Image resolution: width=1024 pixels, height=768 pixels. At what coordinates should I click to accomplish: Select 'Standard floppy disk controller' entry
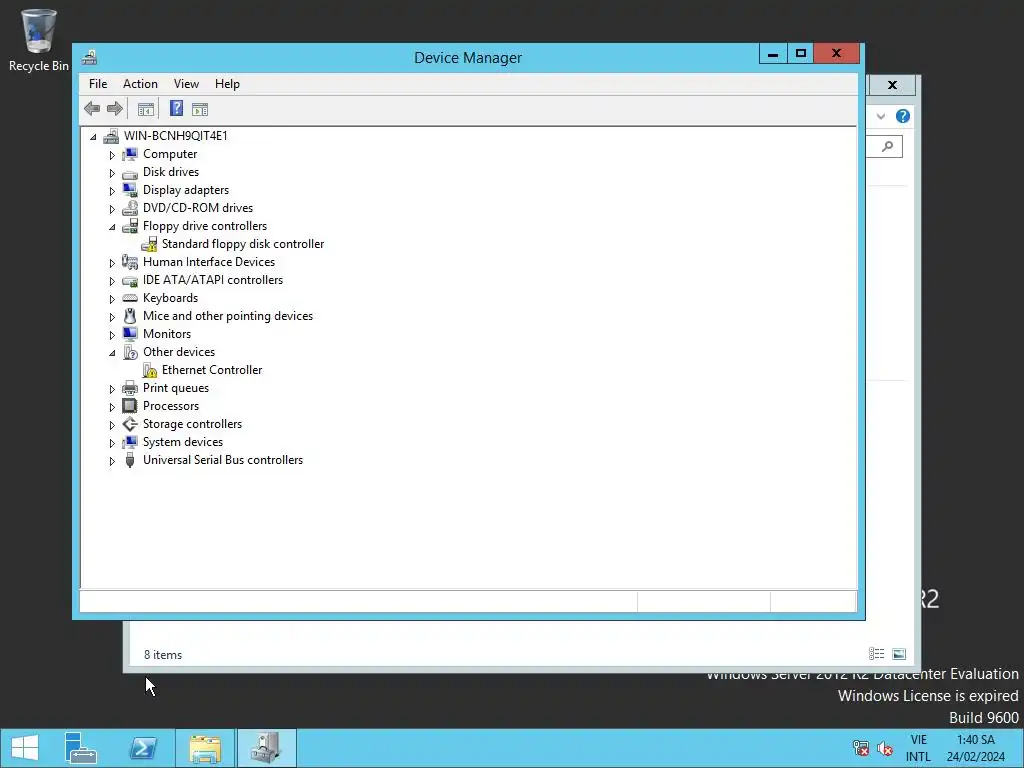(242, 244)
